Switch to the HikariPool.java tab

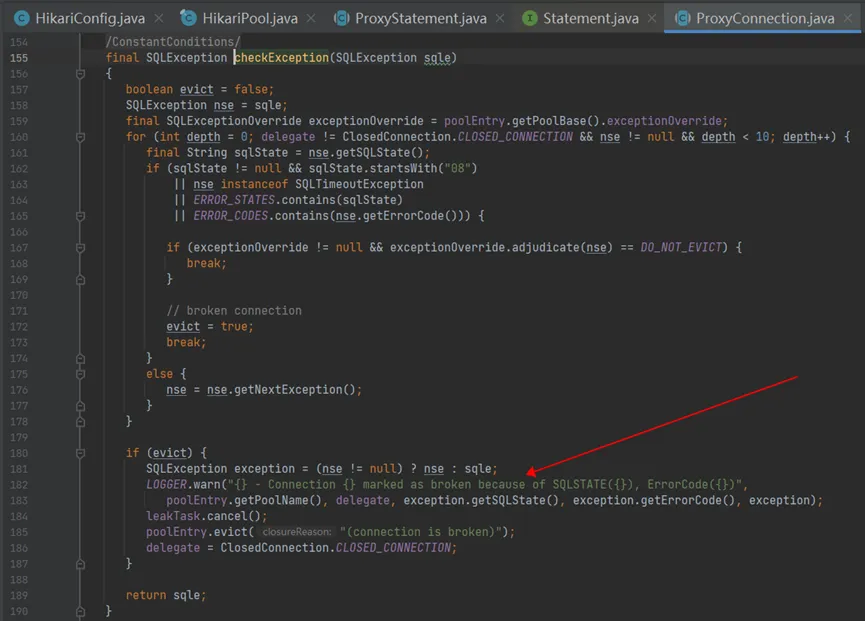coord(250,19)
